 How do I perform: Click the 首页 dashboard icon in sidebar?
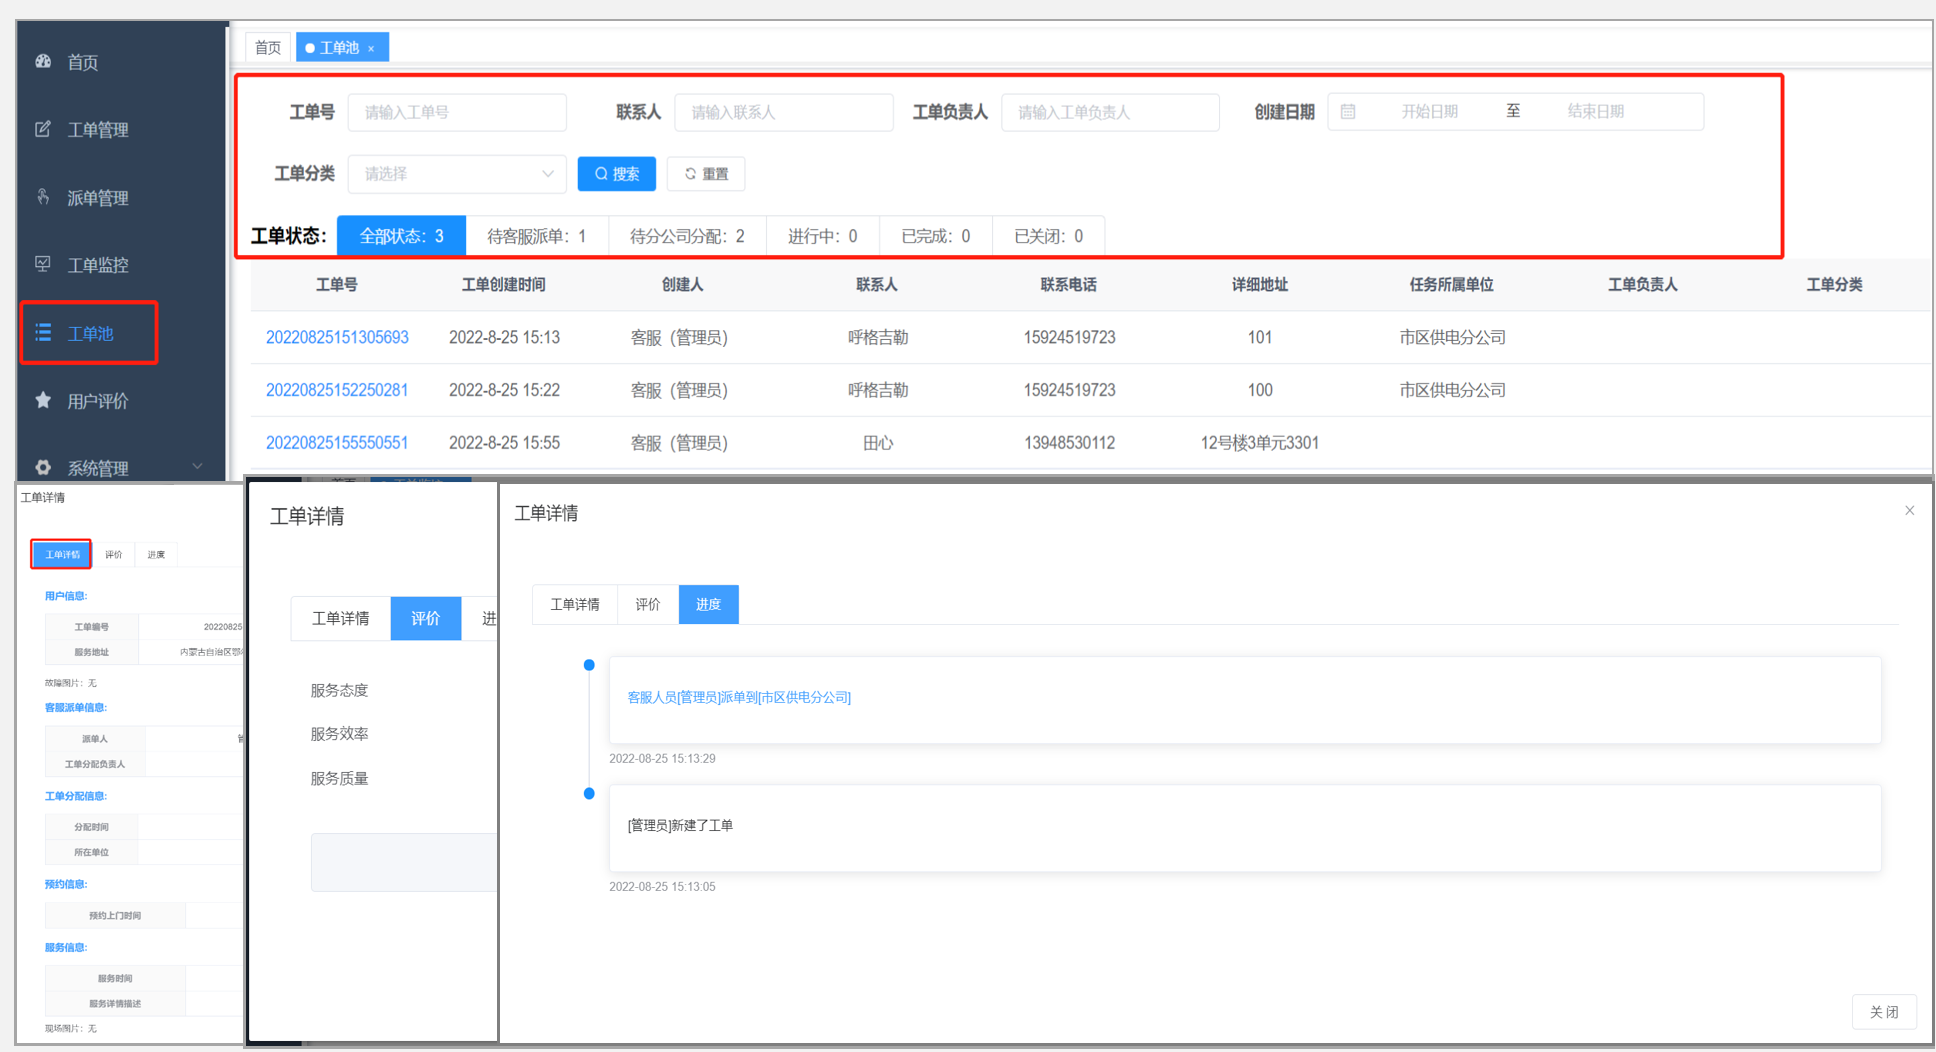click(43, 61)
